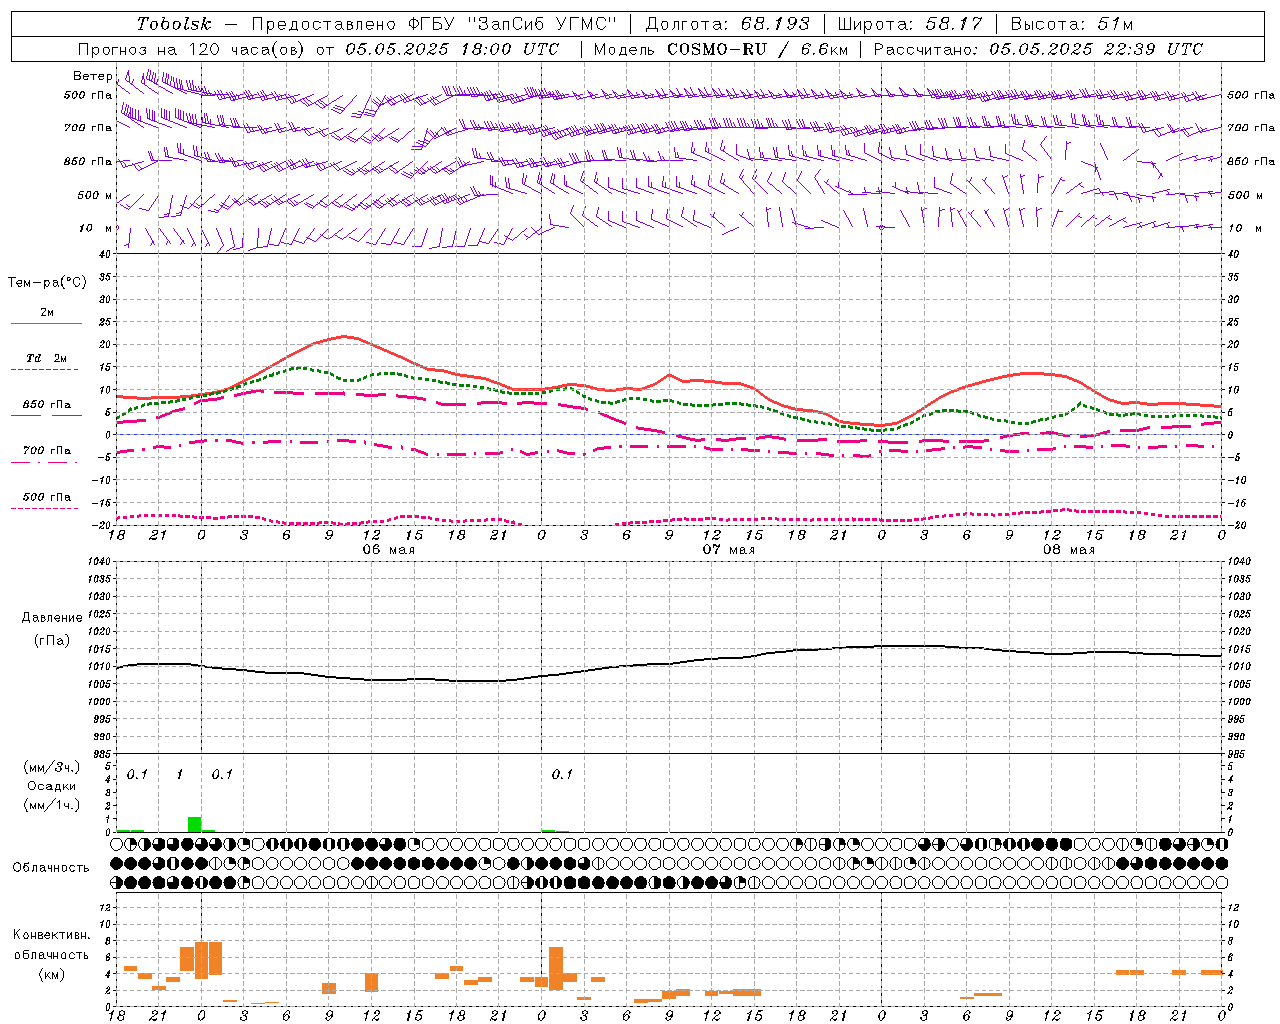Image resolution: width=1280 pixels, height=1024 pixels.
Task: Click the Осадки precipitation label
Action: 51,786
